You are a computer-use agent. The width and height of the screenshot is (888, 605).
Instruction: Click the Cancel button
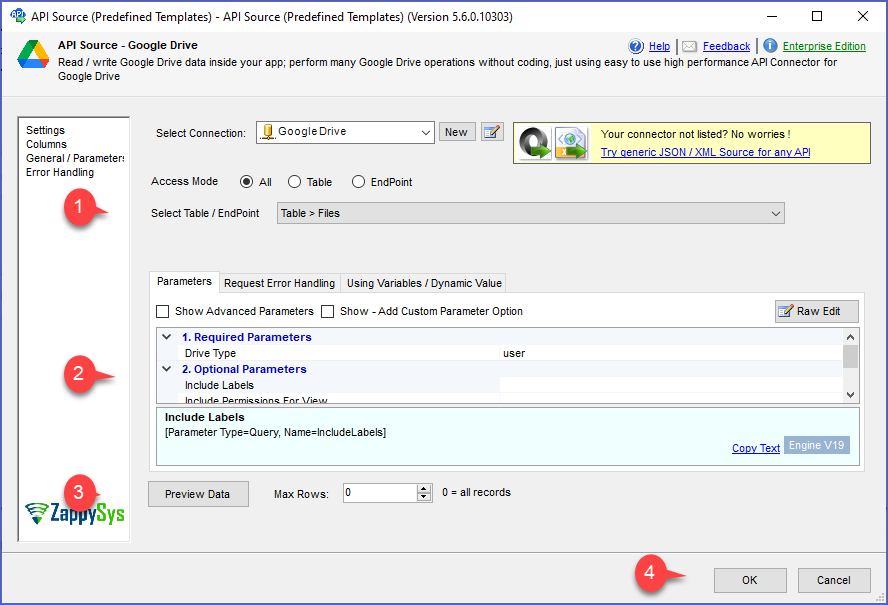pos(834,580)
